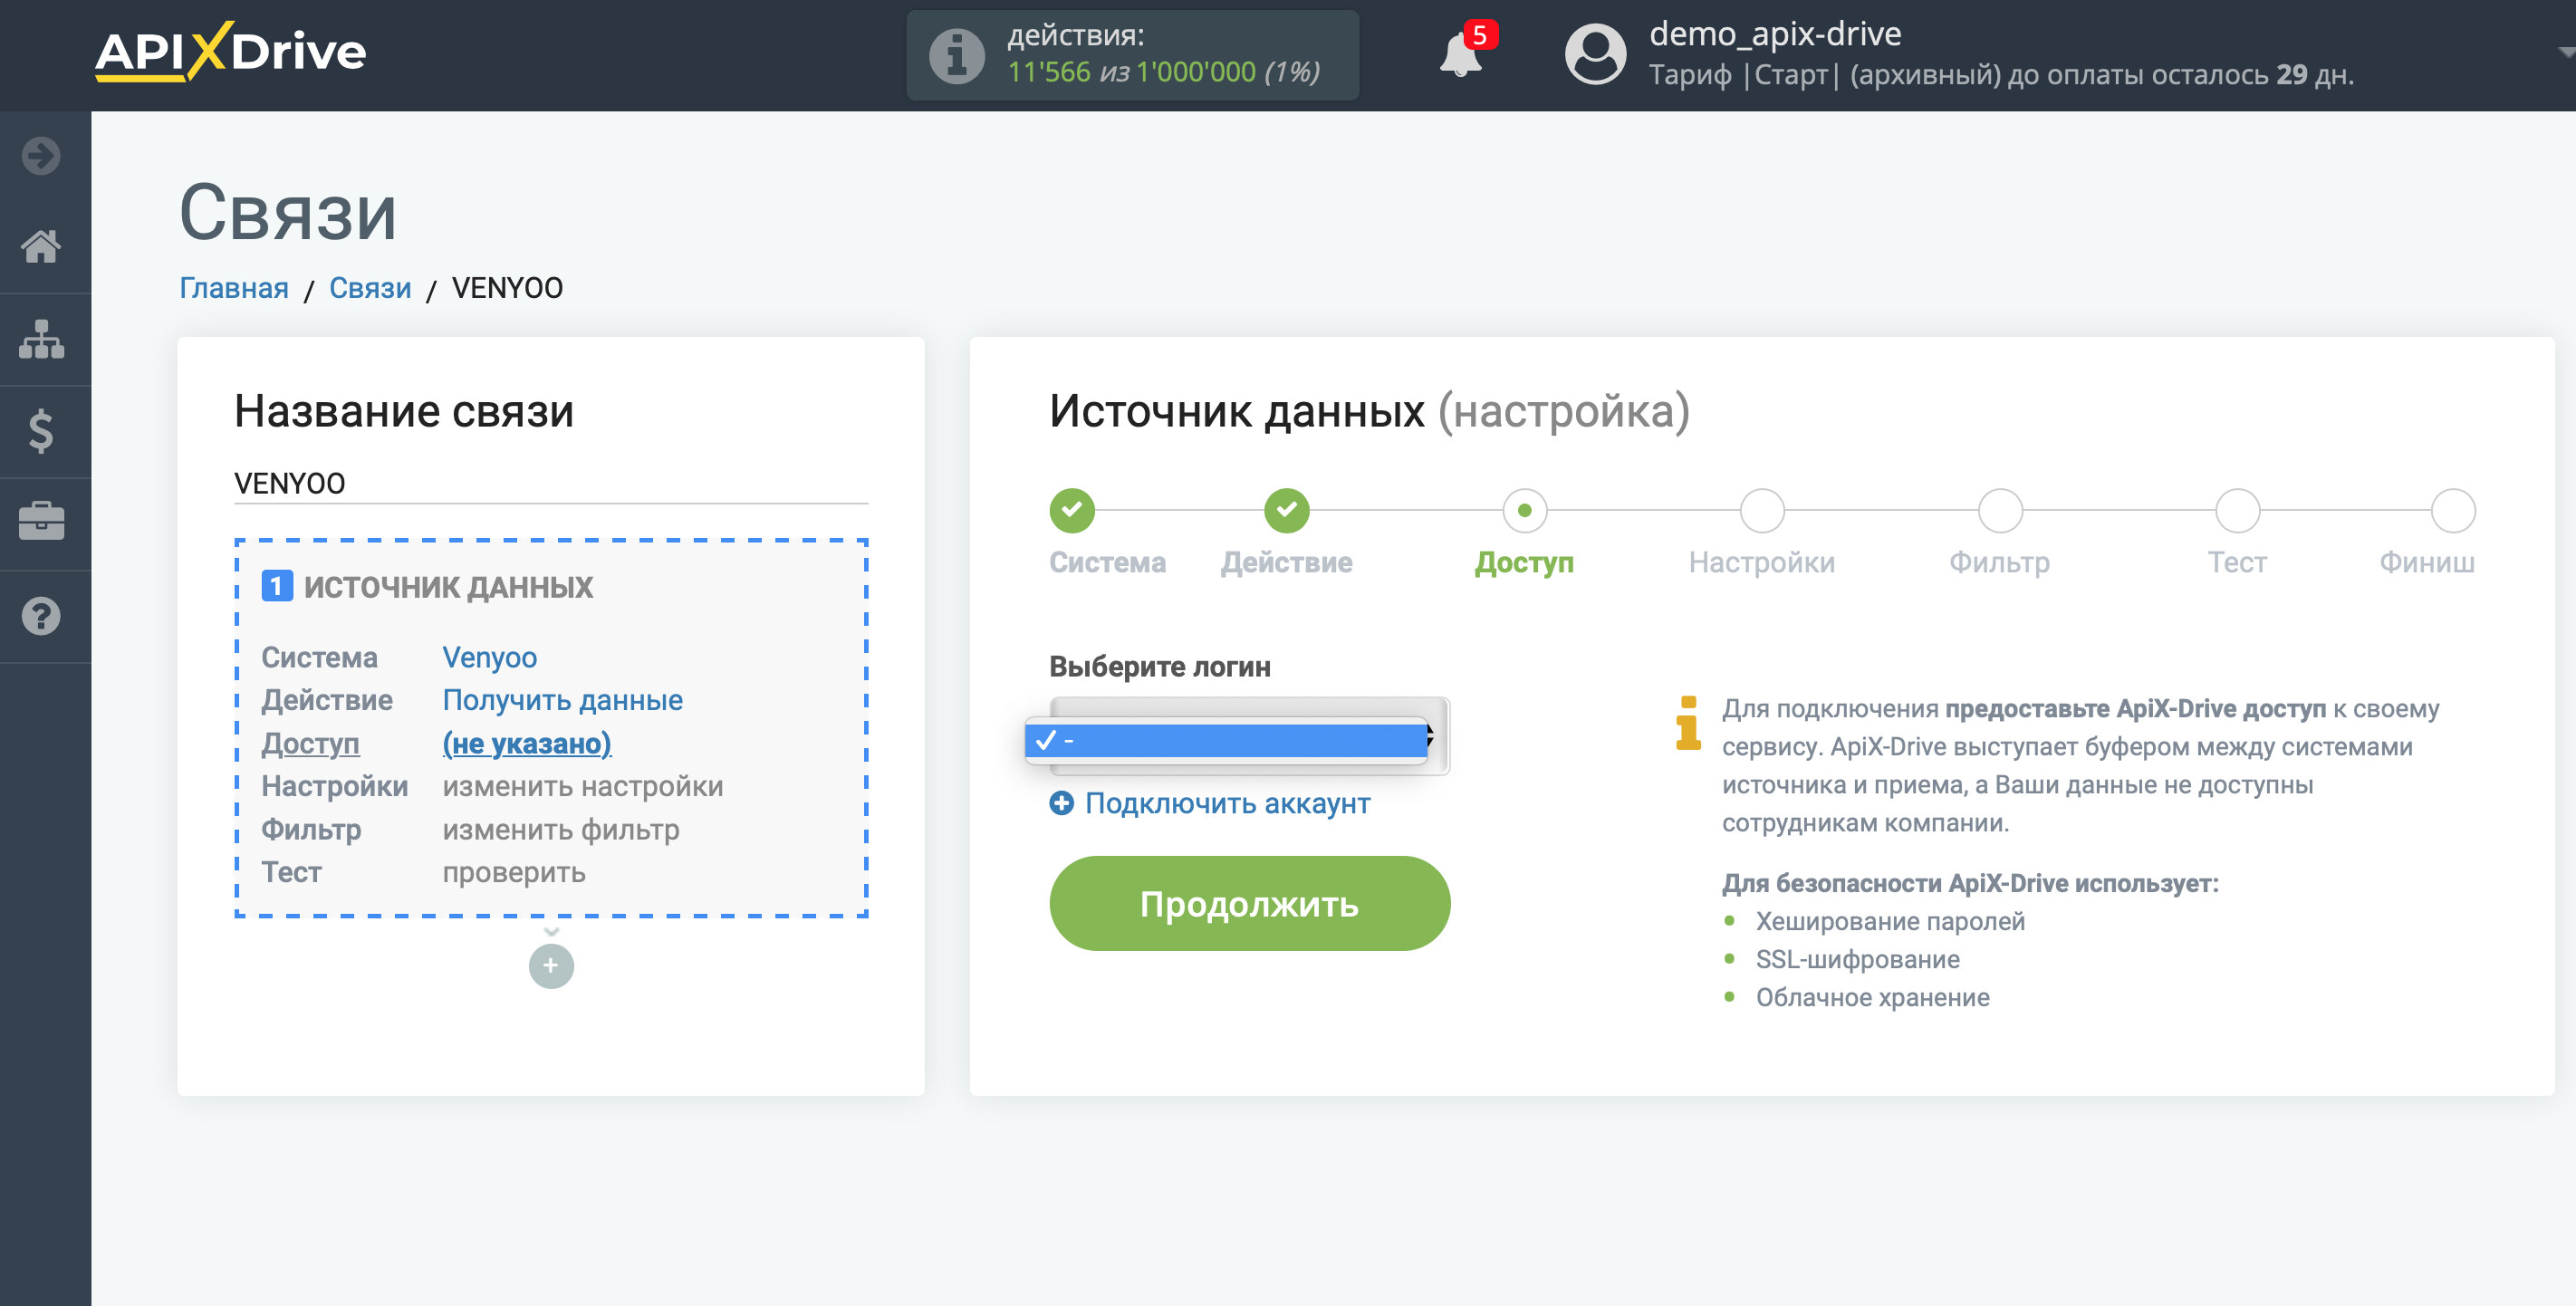This screenshot has height=1306, width=2576.
Task: Click the number 1 source badge
Action: point(277,586)
